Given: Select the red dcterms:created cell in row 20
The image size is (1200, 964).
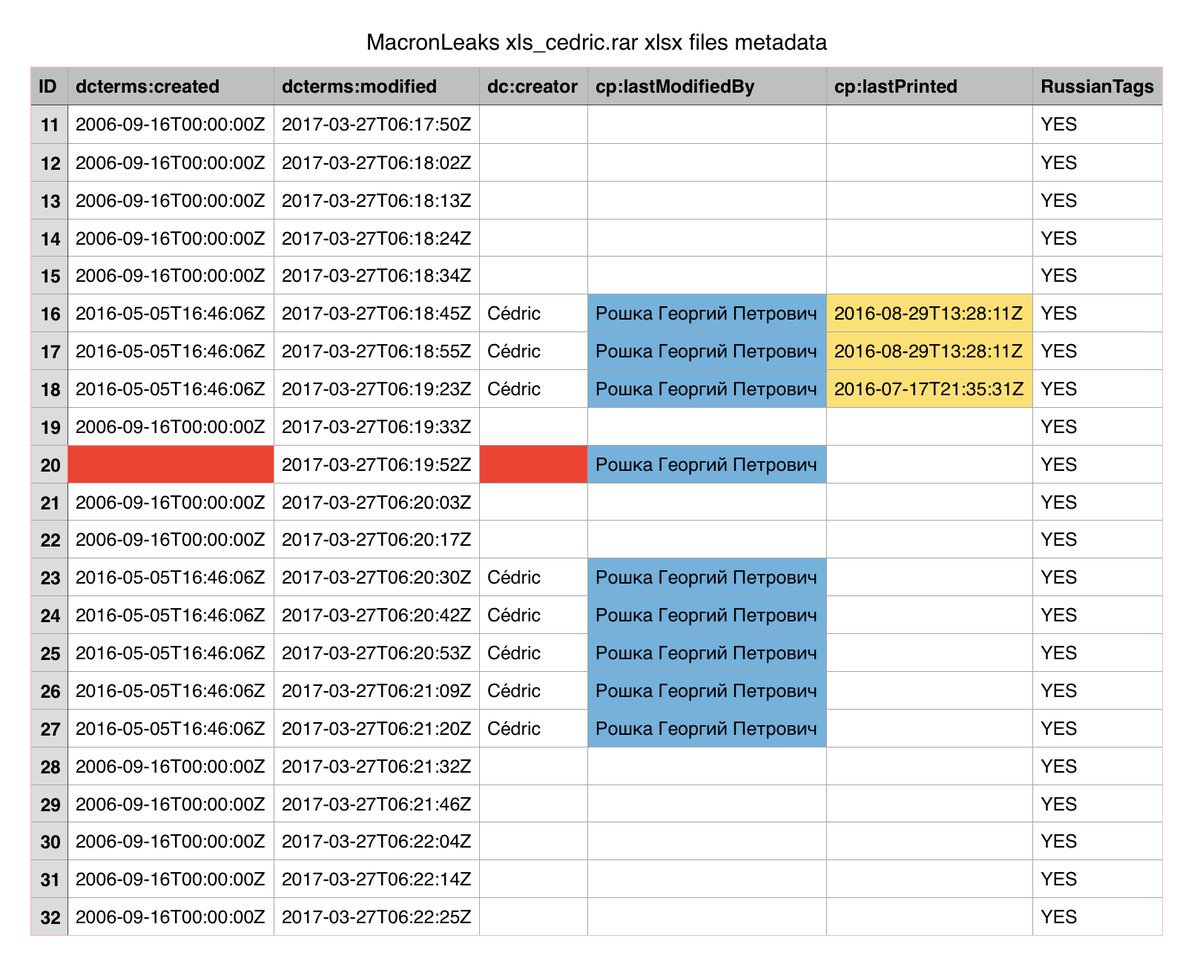Looking at the screenshot, I should click(170, 465).
